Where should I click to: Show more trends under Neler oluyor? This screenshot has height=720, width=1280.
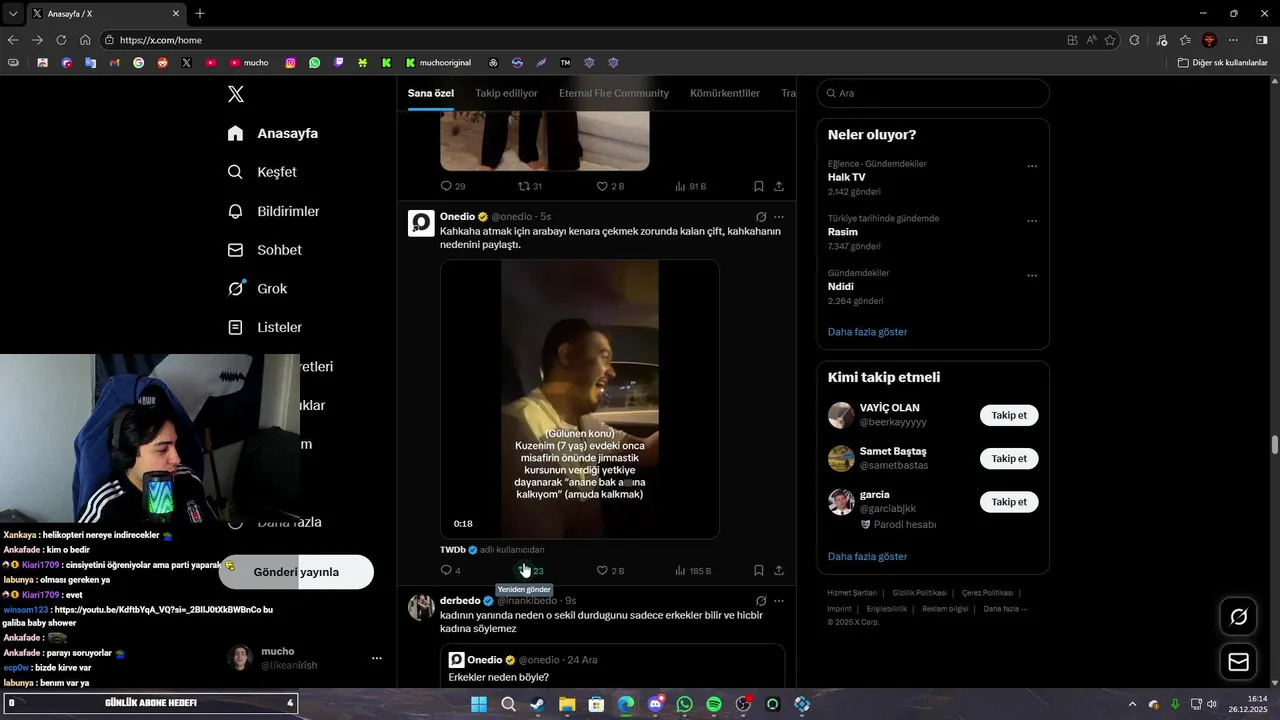(x=868, y=332)
